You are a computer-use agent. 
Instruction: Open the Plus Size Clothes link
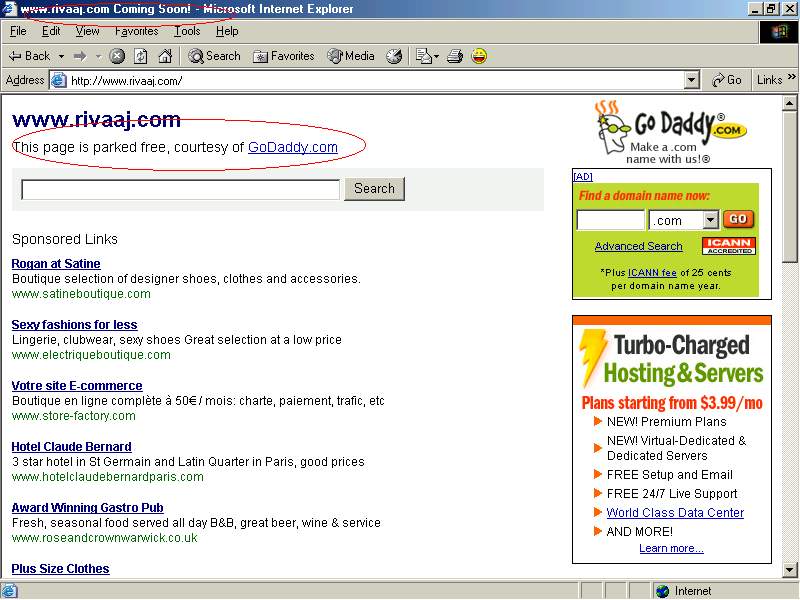(60, 569)
